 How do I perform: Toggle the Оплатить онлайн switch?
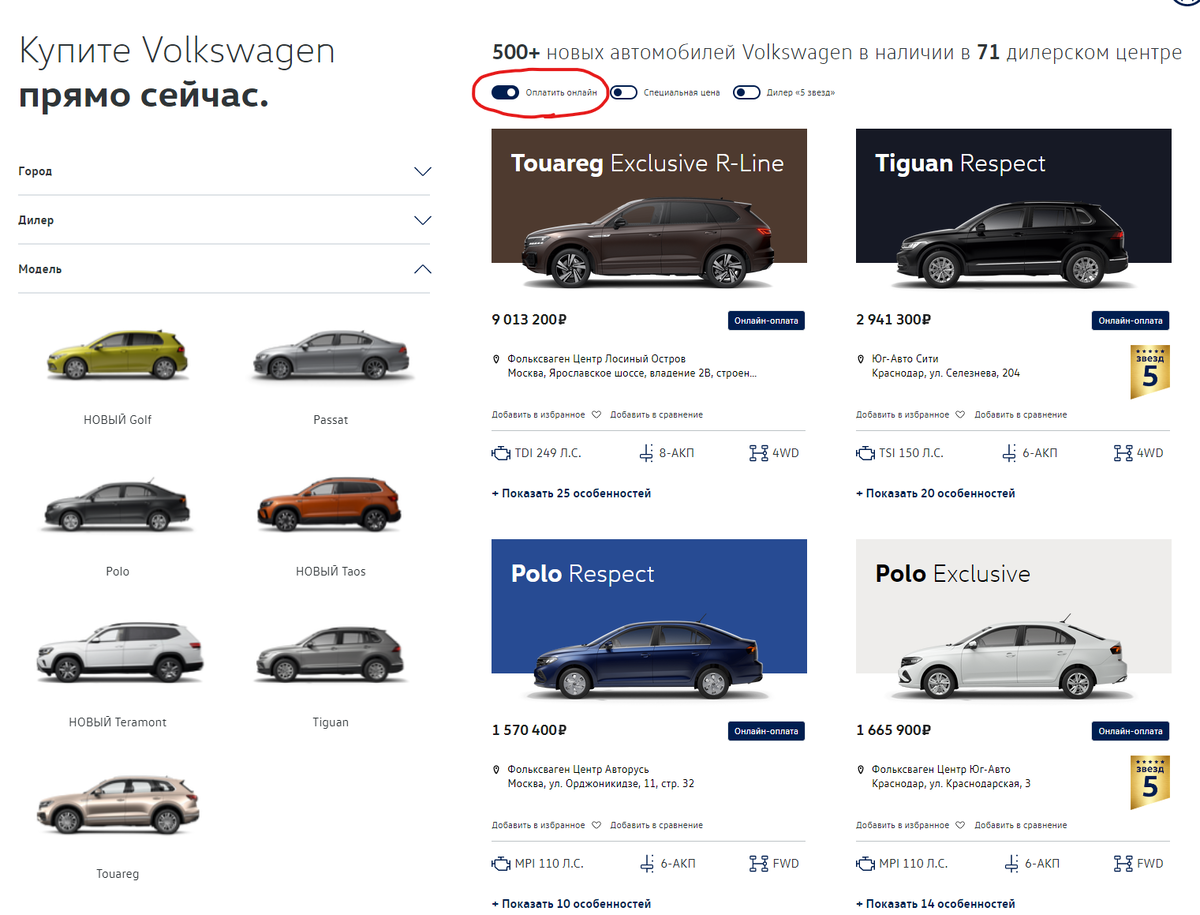505,92
